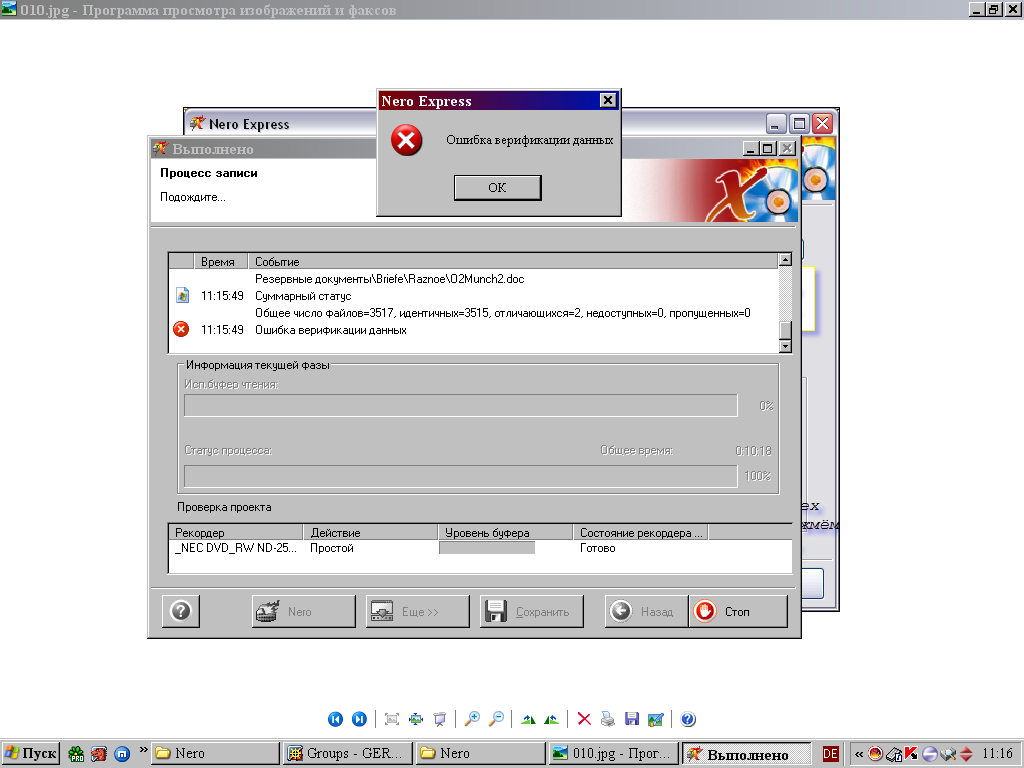The image size is (1024, 768).
Task: Click the icon beside Суммарный статус log row
Action: (182, 296)
